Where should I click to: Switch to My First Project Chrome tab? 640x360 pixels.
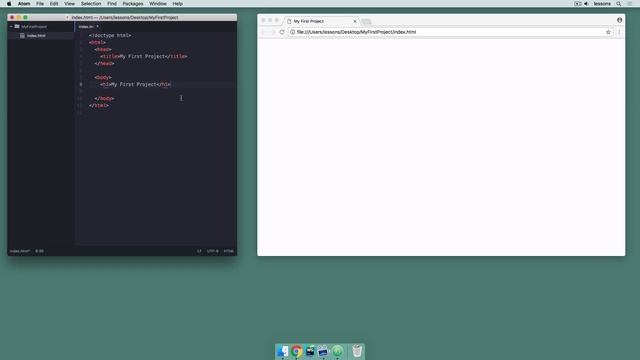pyautogui.click(x=322, y=21)
